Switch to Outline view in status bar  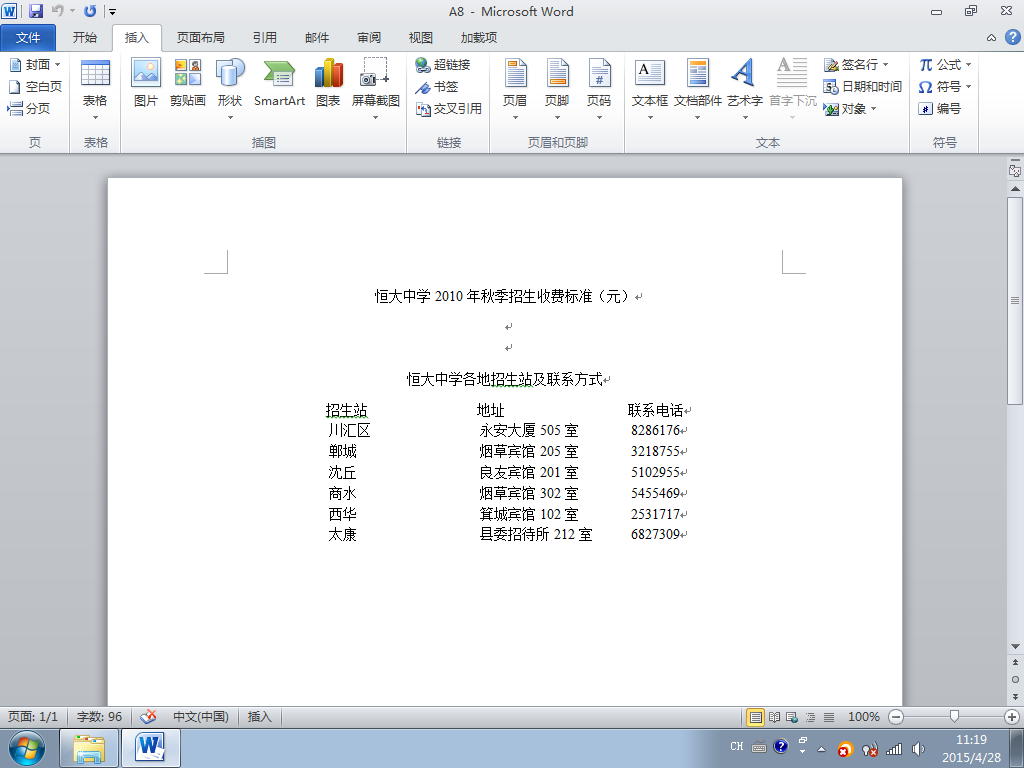point(810,717)
